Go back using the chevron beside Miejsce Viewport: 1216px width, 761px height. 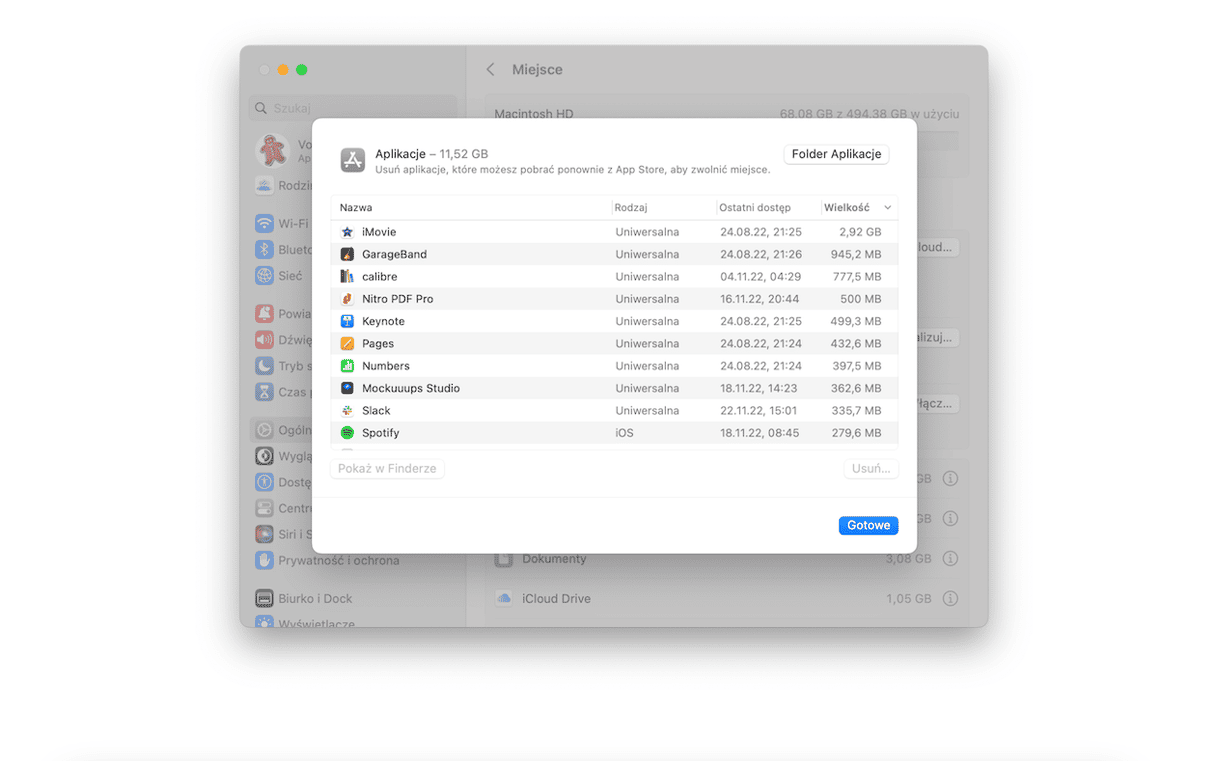pos(490,69)
